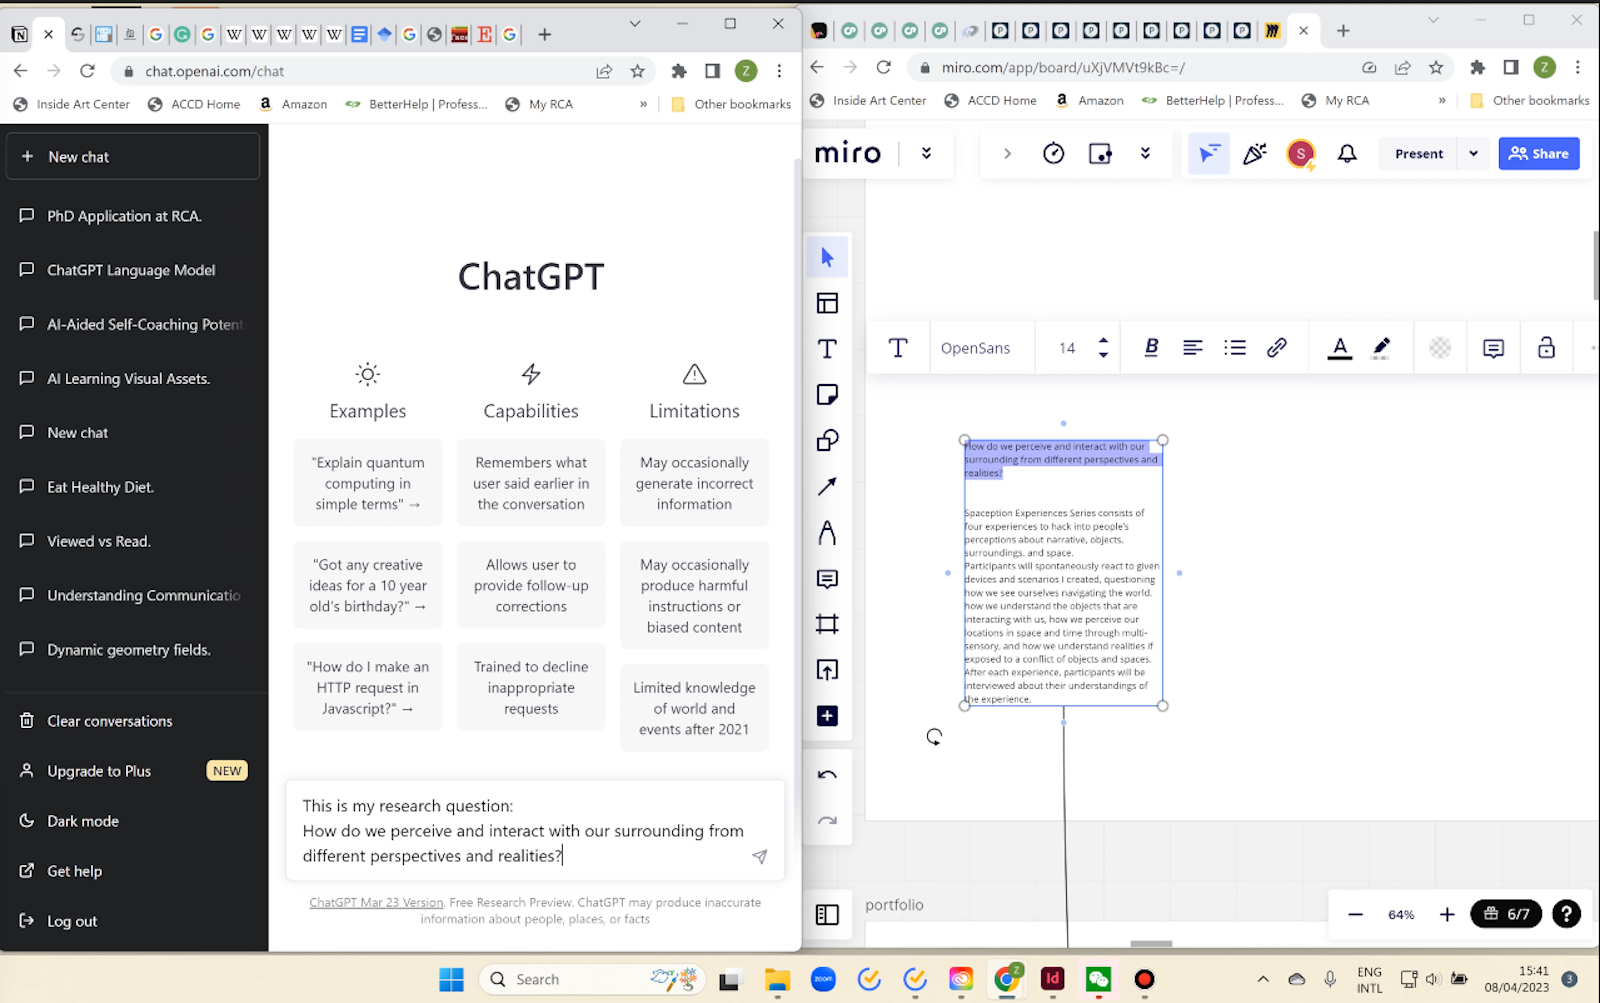Image resolution: width=1600 pixels, height=1003 pixels.
Task: Lock the selected text box
Action: point(1546,347)
